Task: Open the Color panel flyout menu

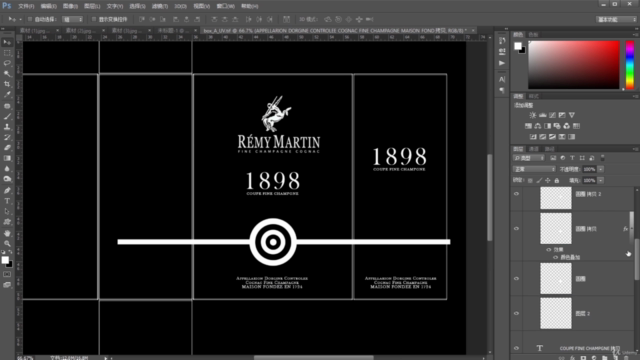Action: pos(636,35)
